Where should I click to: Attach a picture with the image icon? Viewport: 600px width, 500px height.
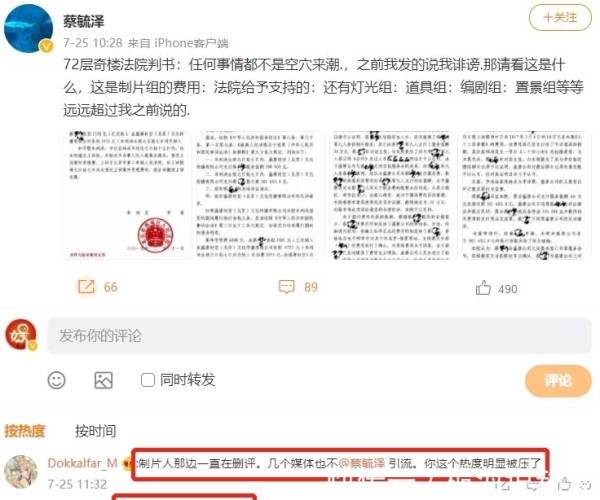103,380
